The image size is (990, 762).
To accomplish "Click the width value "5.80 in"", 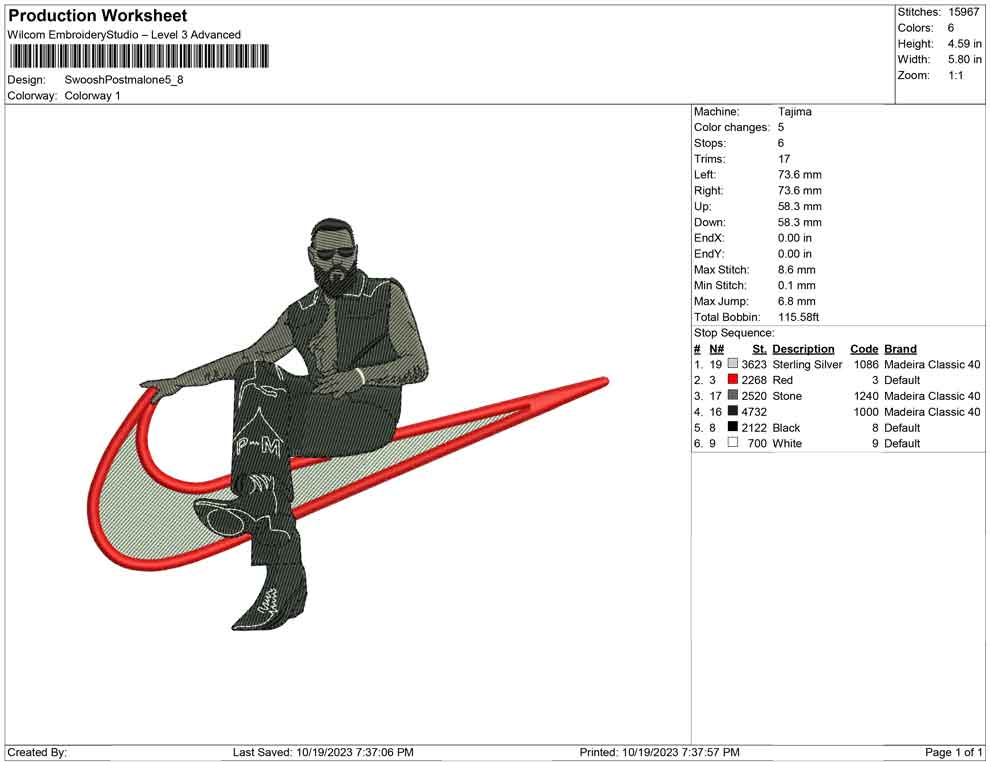I will click(964, 59).
